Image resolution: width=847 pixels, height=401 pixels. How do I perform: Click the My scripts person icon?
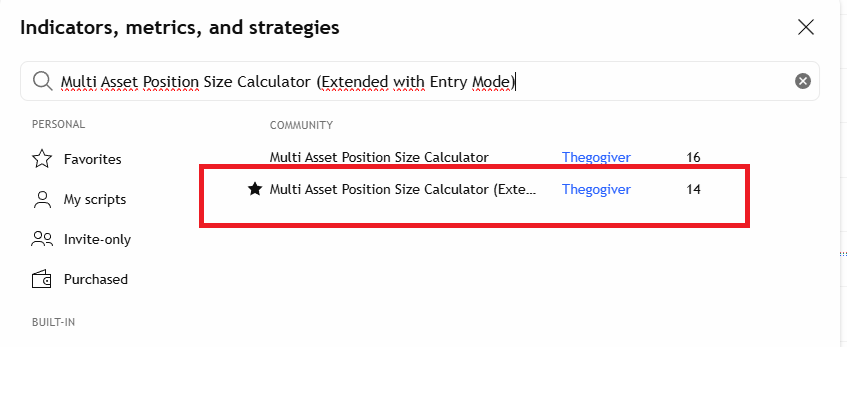(x=42, y=199)
